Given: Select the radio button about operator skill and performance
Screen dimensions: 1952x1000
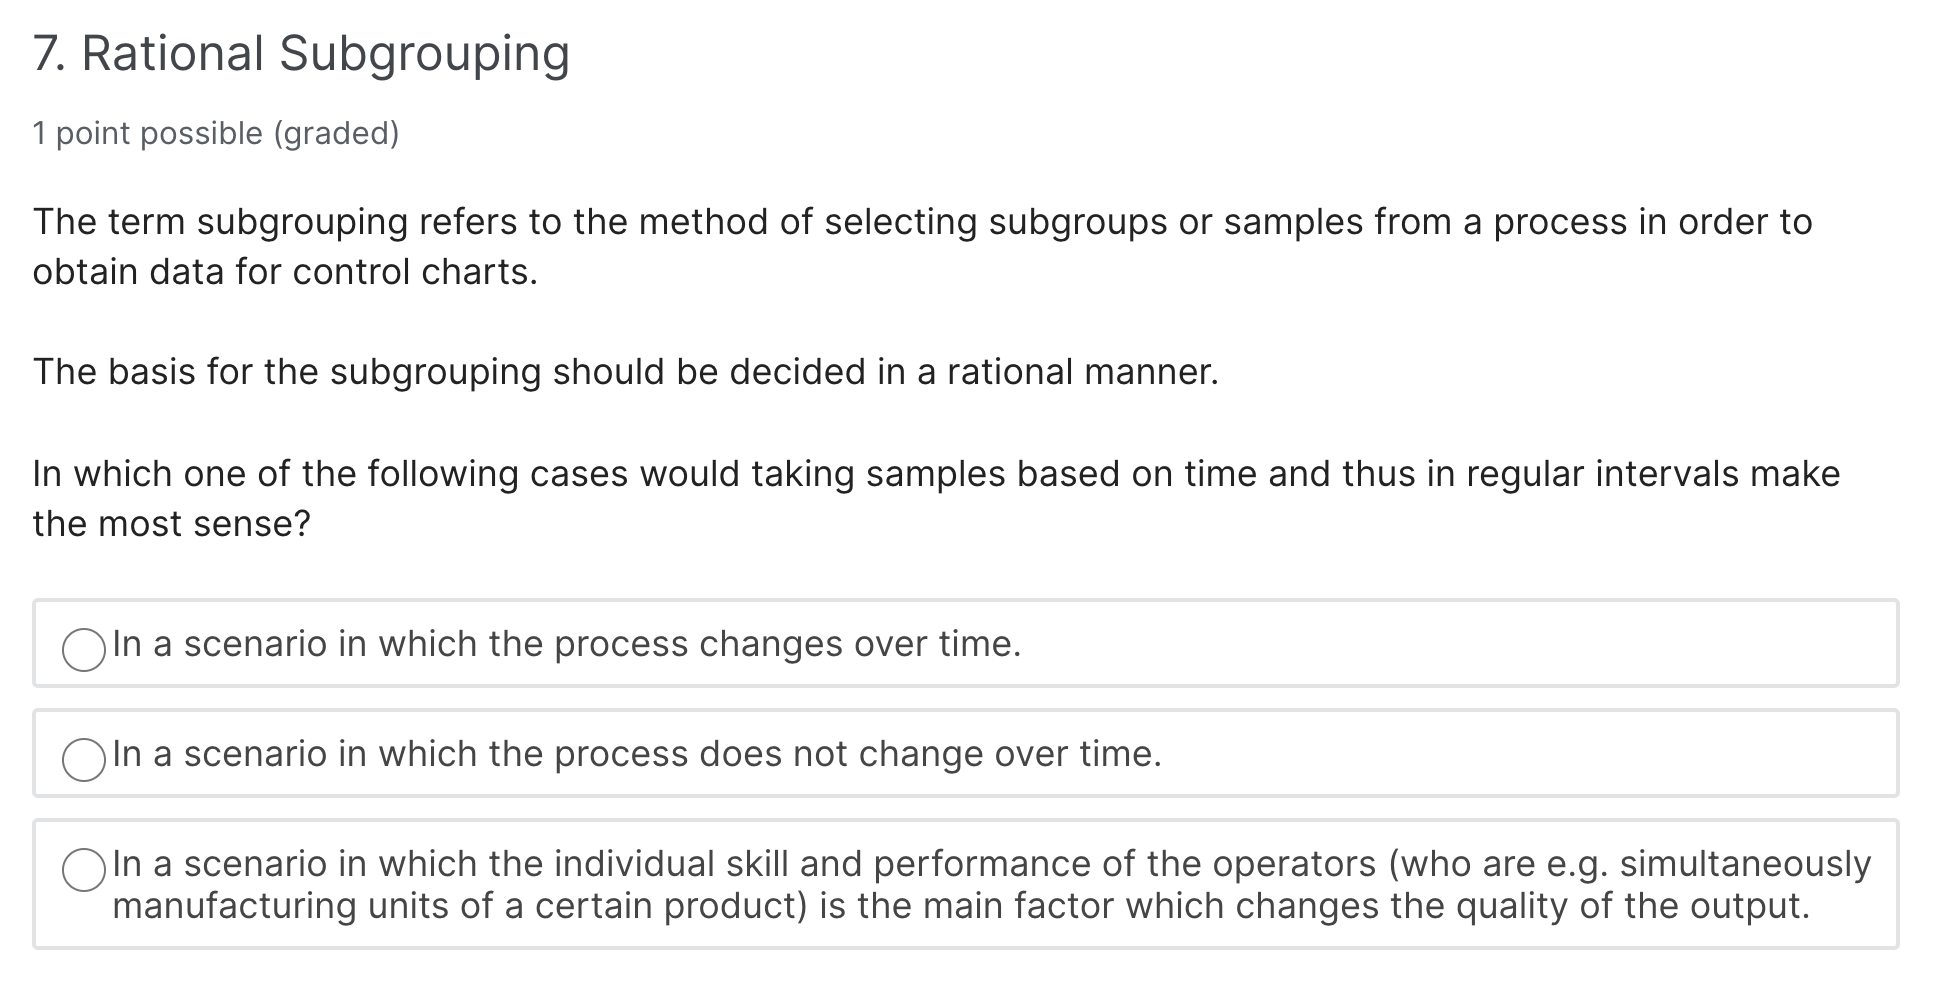Looking at the screenshot, I should click(84, 868).
